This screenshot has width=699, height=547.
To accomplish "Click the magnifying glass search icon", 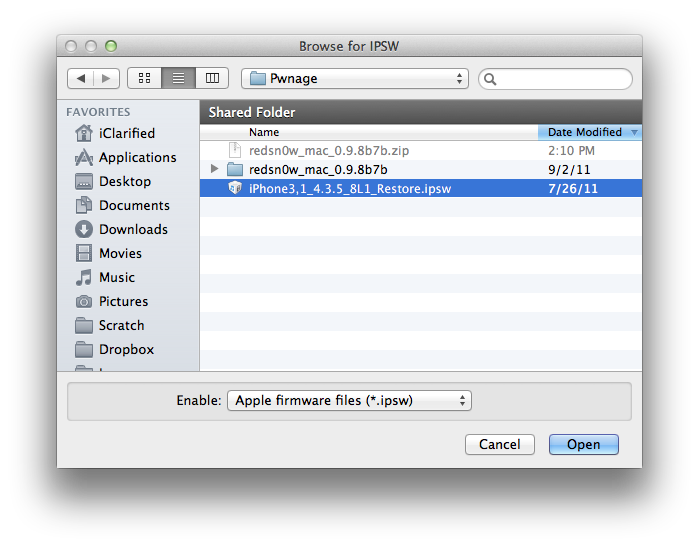I will (x=490, y=79).
